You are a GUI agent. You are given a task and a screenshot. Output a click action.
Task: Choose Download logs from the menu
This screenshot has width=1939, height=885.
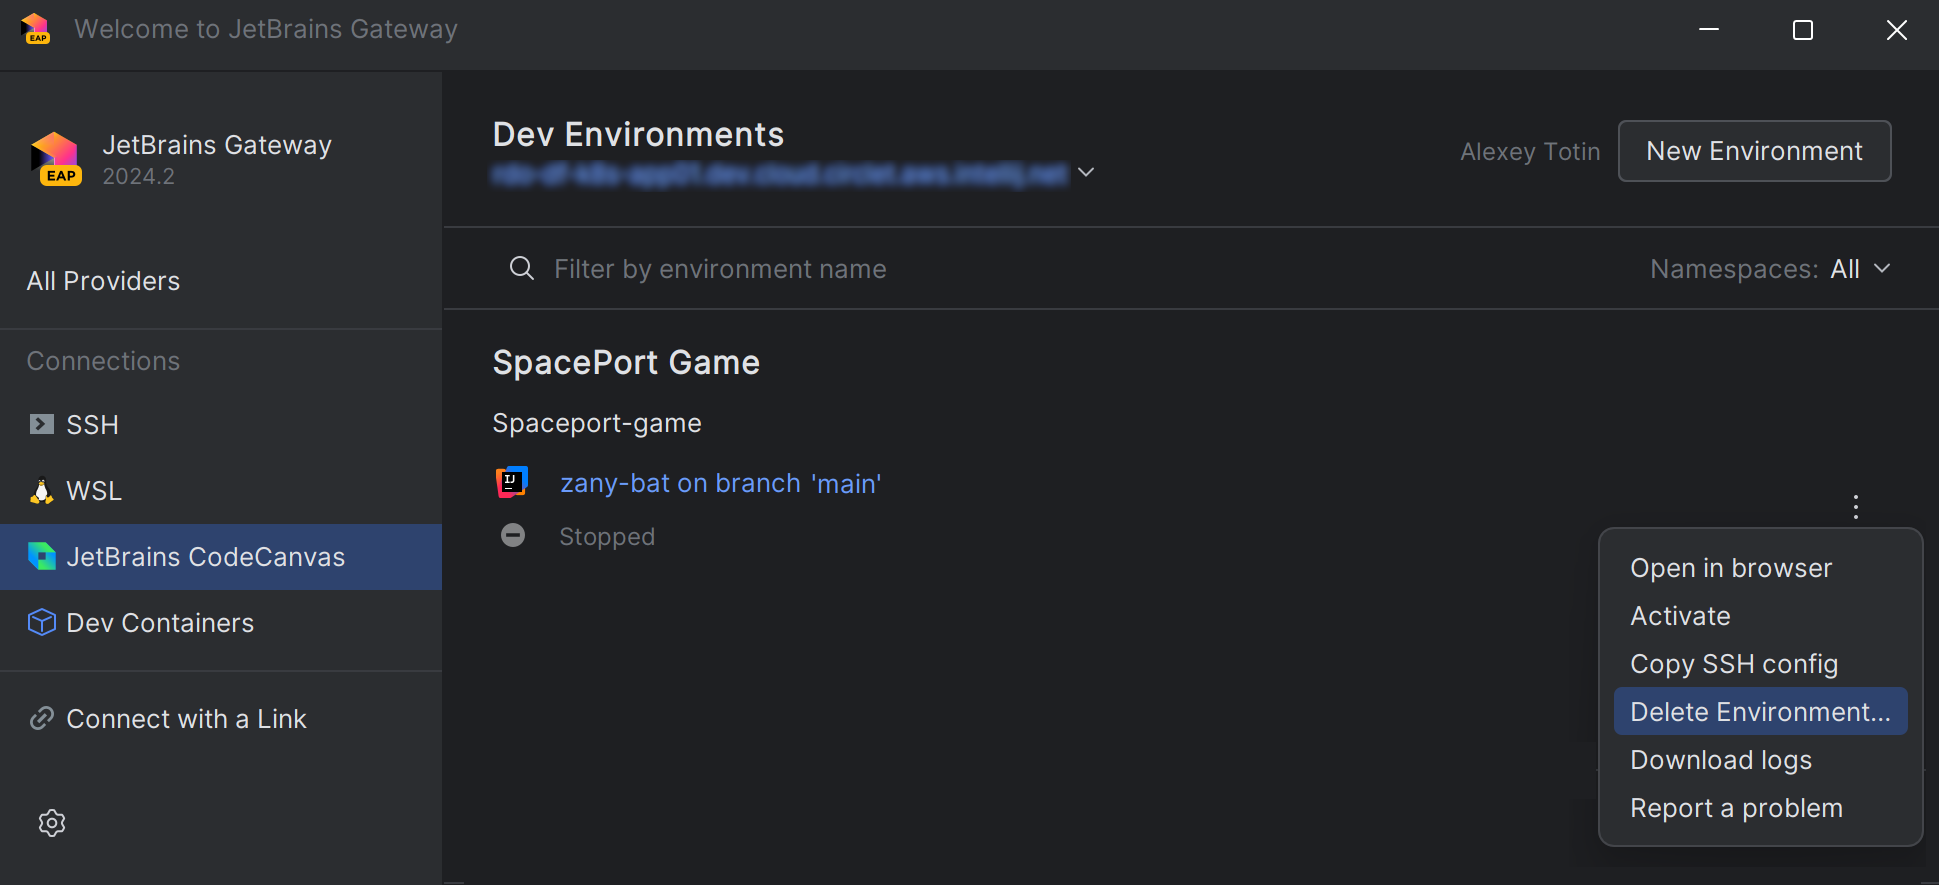(x=1720, y=760)
